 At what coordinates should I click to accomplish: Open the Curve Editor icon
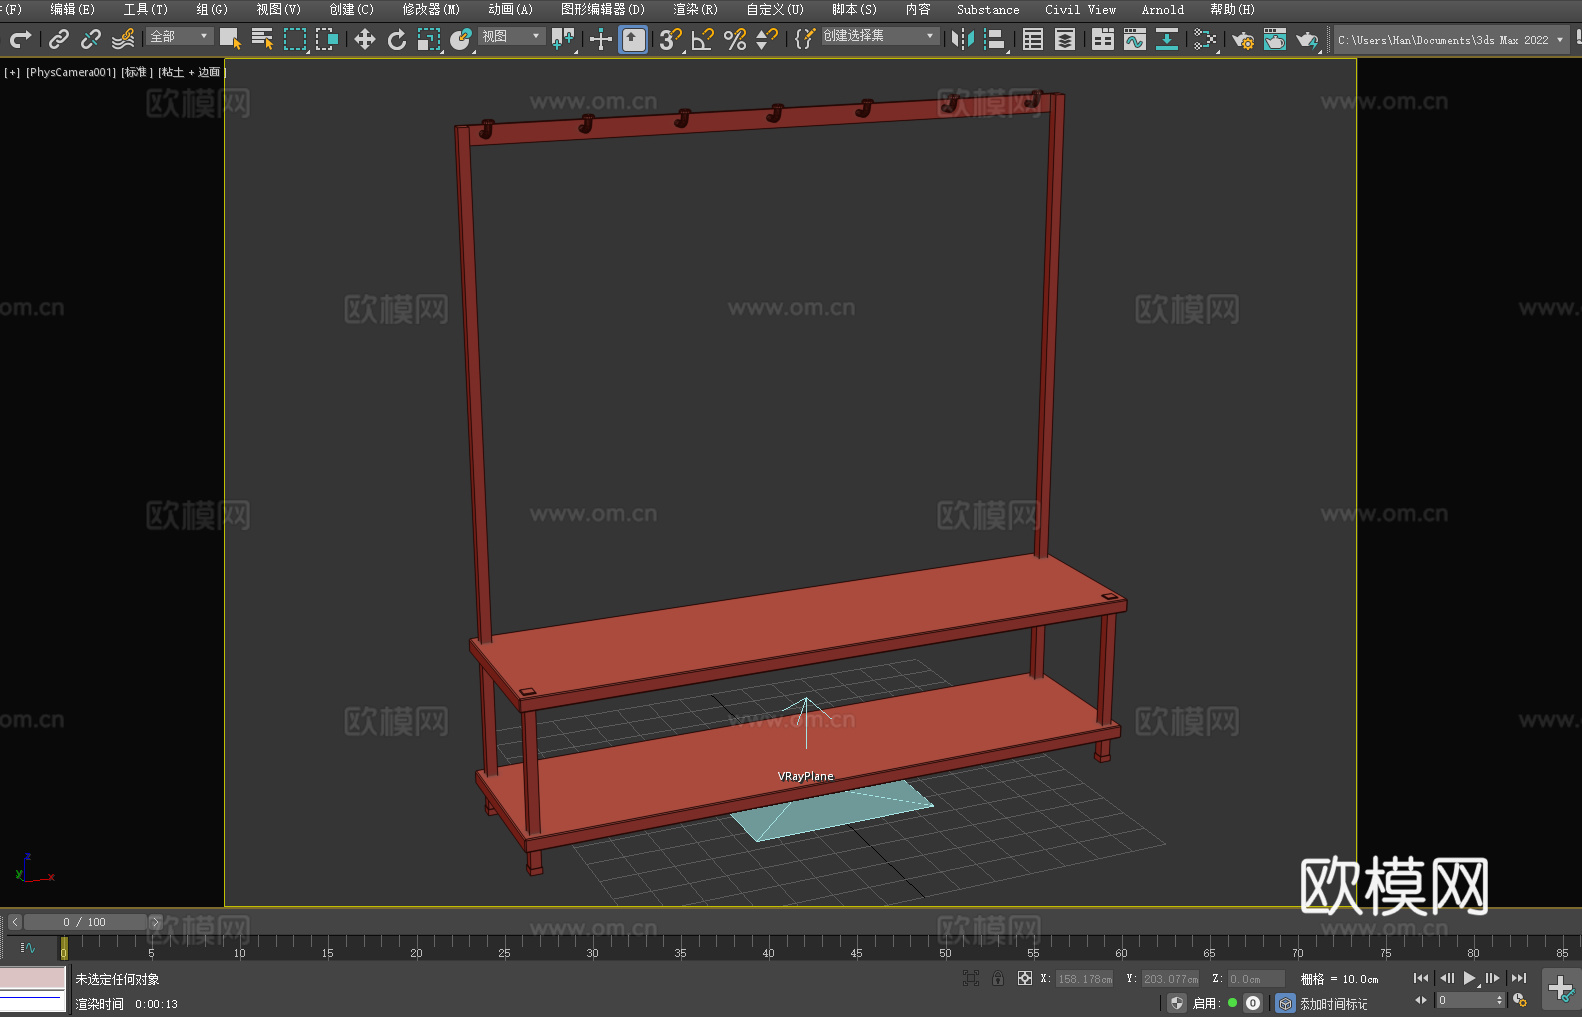point(1135,39)
